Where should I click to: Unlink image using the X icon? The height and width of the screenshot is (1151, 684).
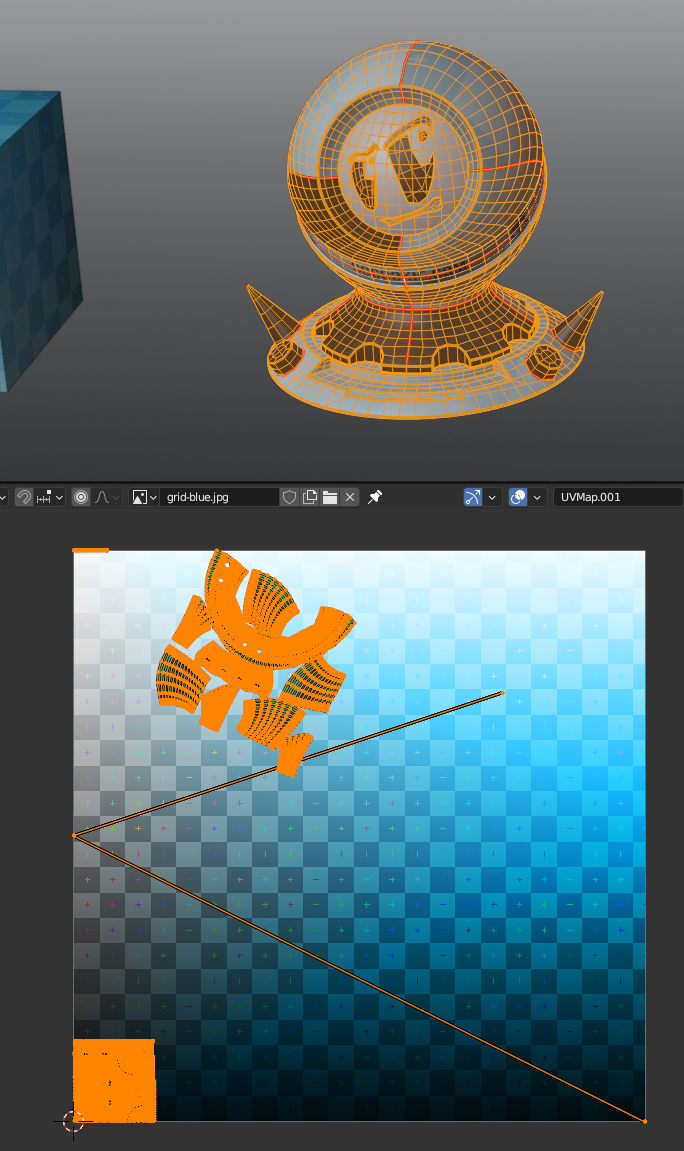(x=350, y=497)
